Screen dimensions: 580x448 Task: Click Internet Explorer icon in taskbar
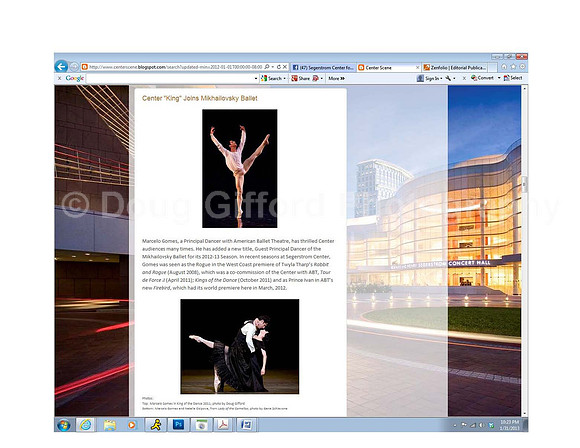point(85,425)
